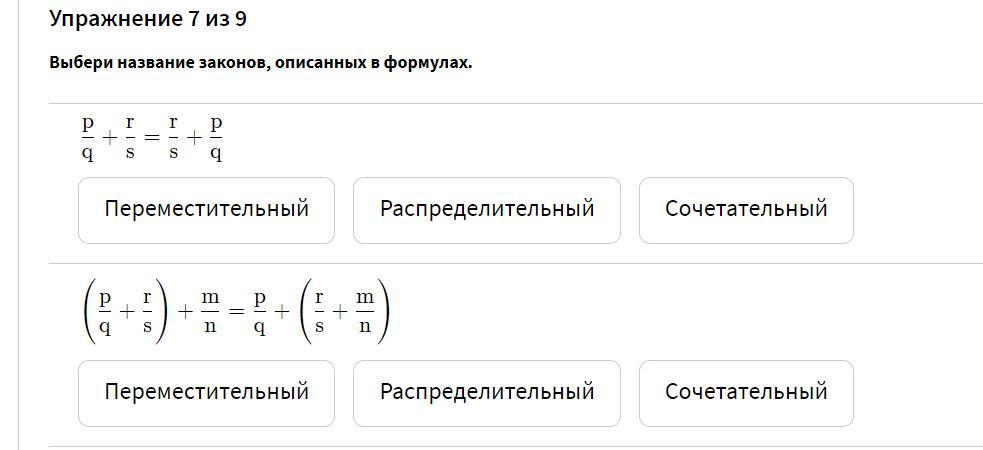Pick Сочетательный for the second formula
The width and height of the screenshot is (983, 450).
pos(746,392)
